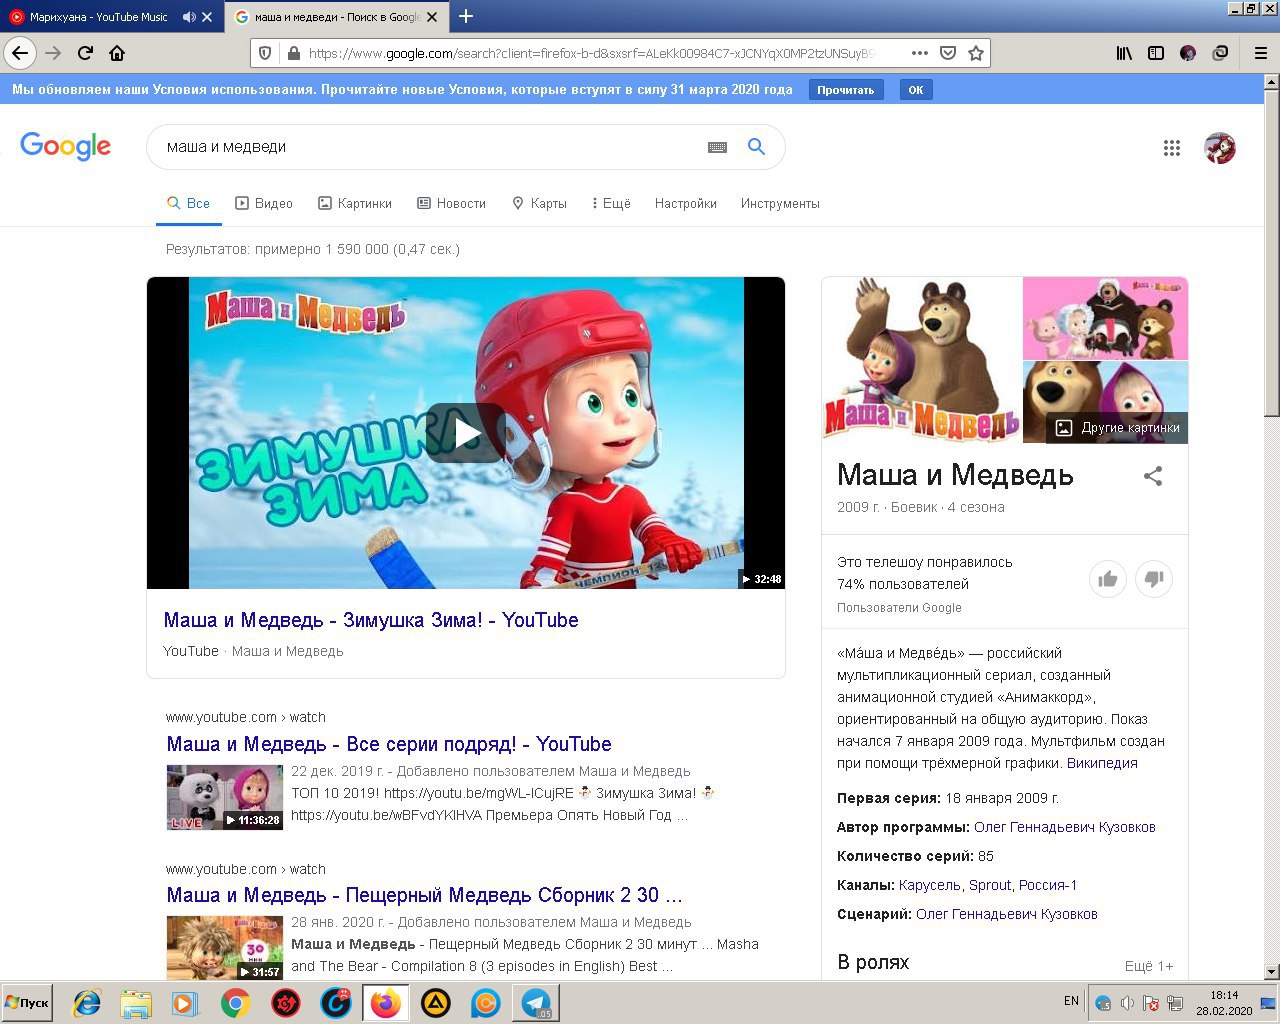Open the 31:57 Пещерный Медведь thumbnail

[x=224, y=947]
